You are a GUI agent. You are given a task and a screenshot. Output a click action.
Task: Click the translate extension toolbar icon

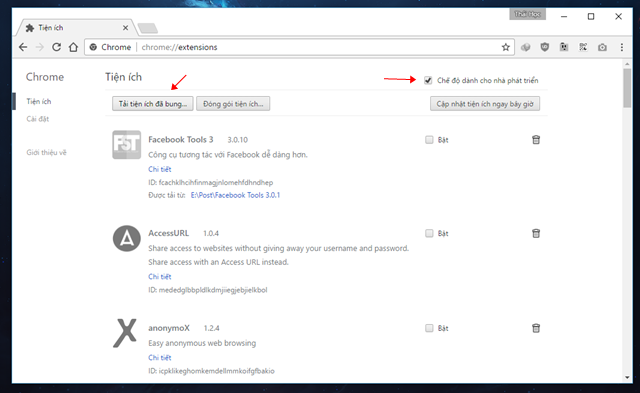tap(564, 47)
